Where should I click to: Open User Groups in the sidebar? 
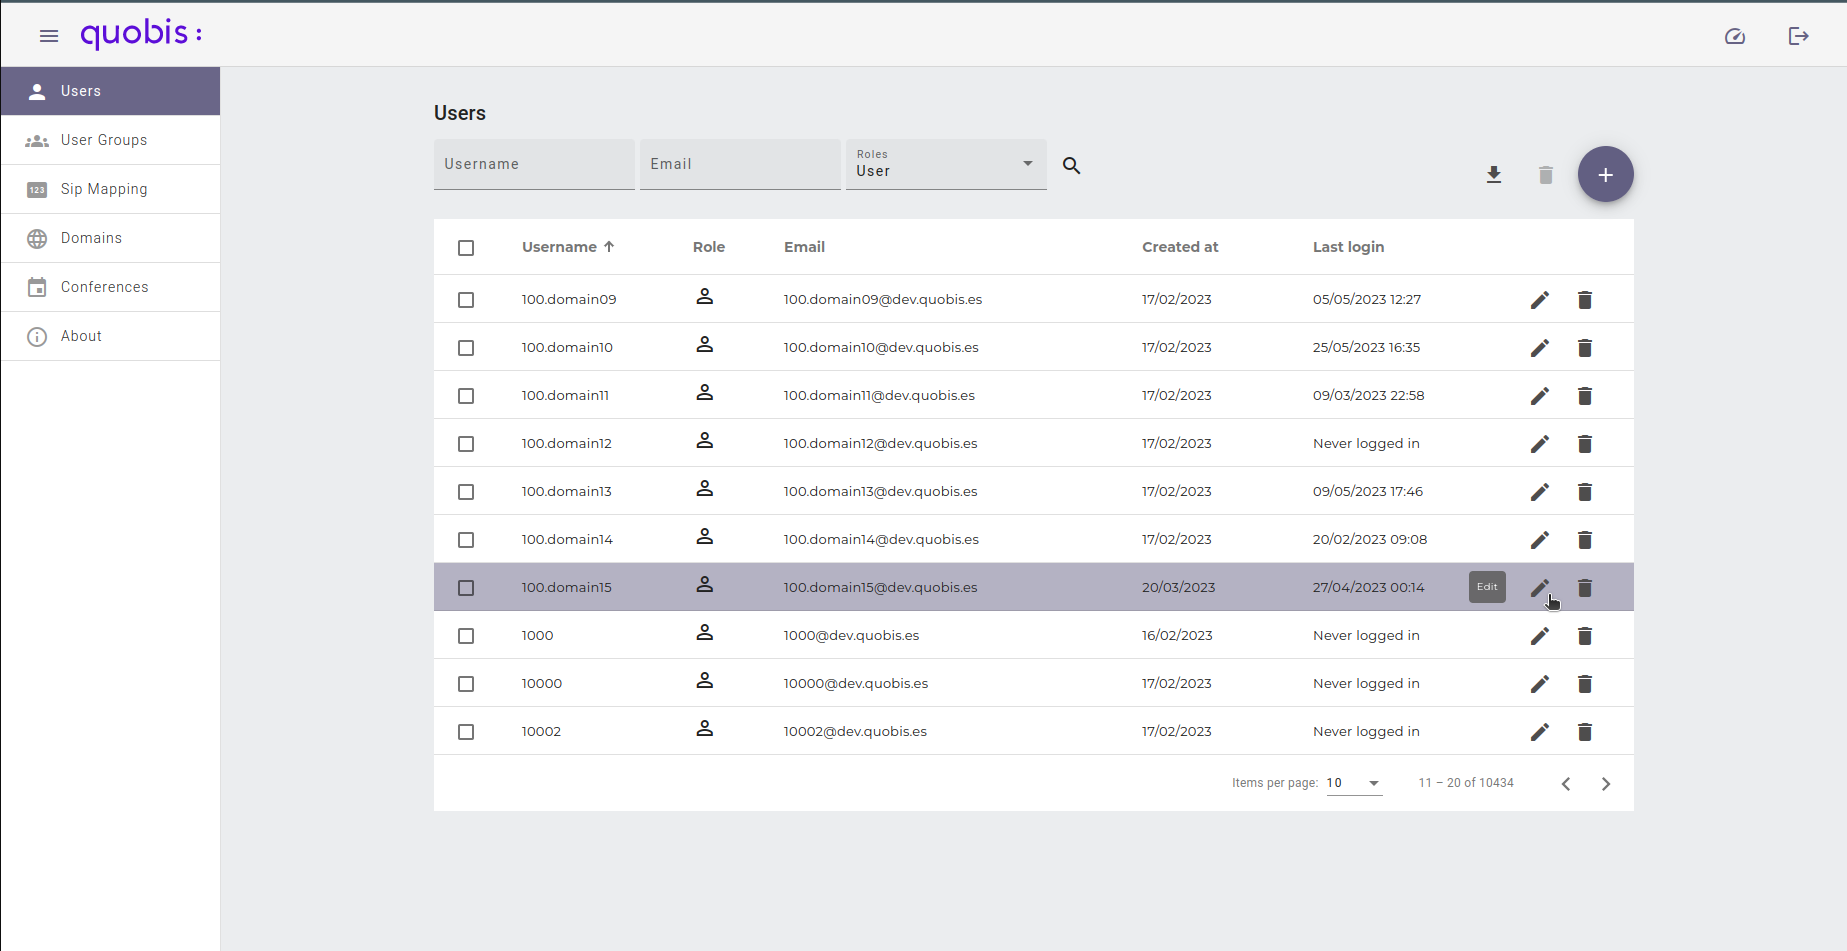(x=110, y=140)
